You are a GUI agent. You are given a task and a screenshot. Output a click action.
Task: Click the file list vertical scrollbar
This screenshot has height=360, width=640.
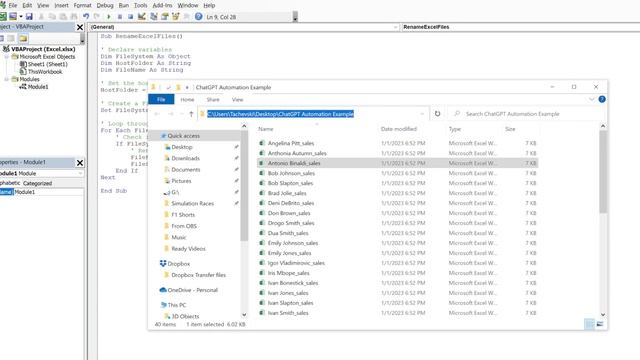(603, 171)
